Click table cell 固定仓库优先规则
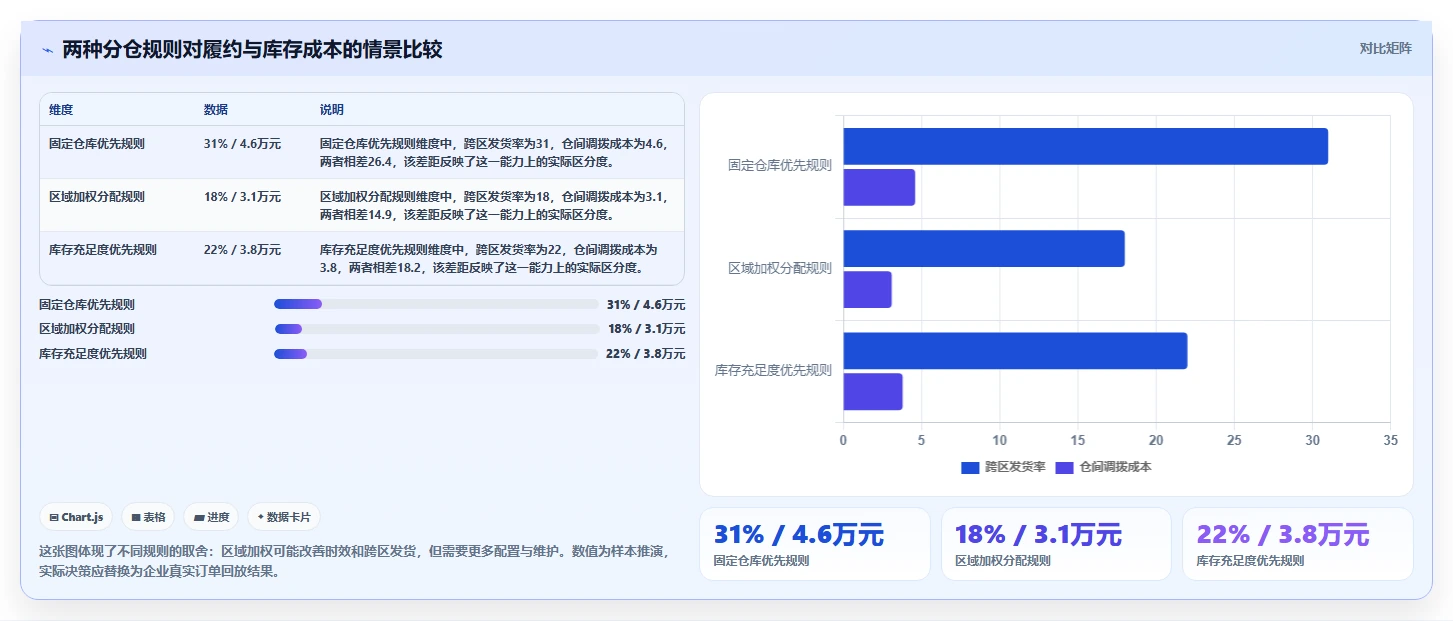This screenshot has width=1453, height=621. point(97,144)
